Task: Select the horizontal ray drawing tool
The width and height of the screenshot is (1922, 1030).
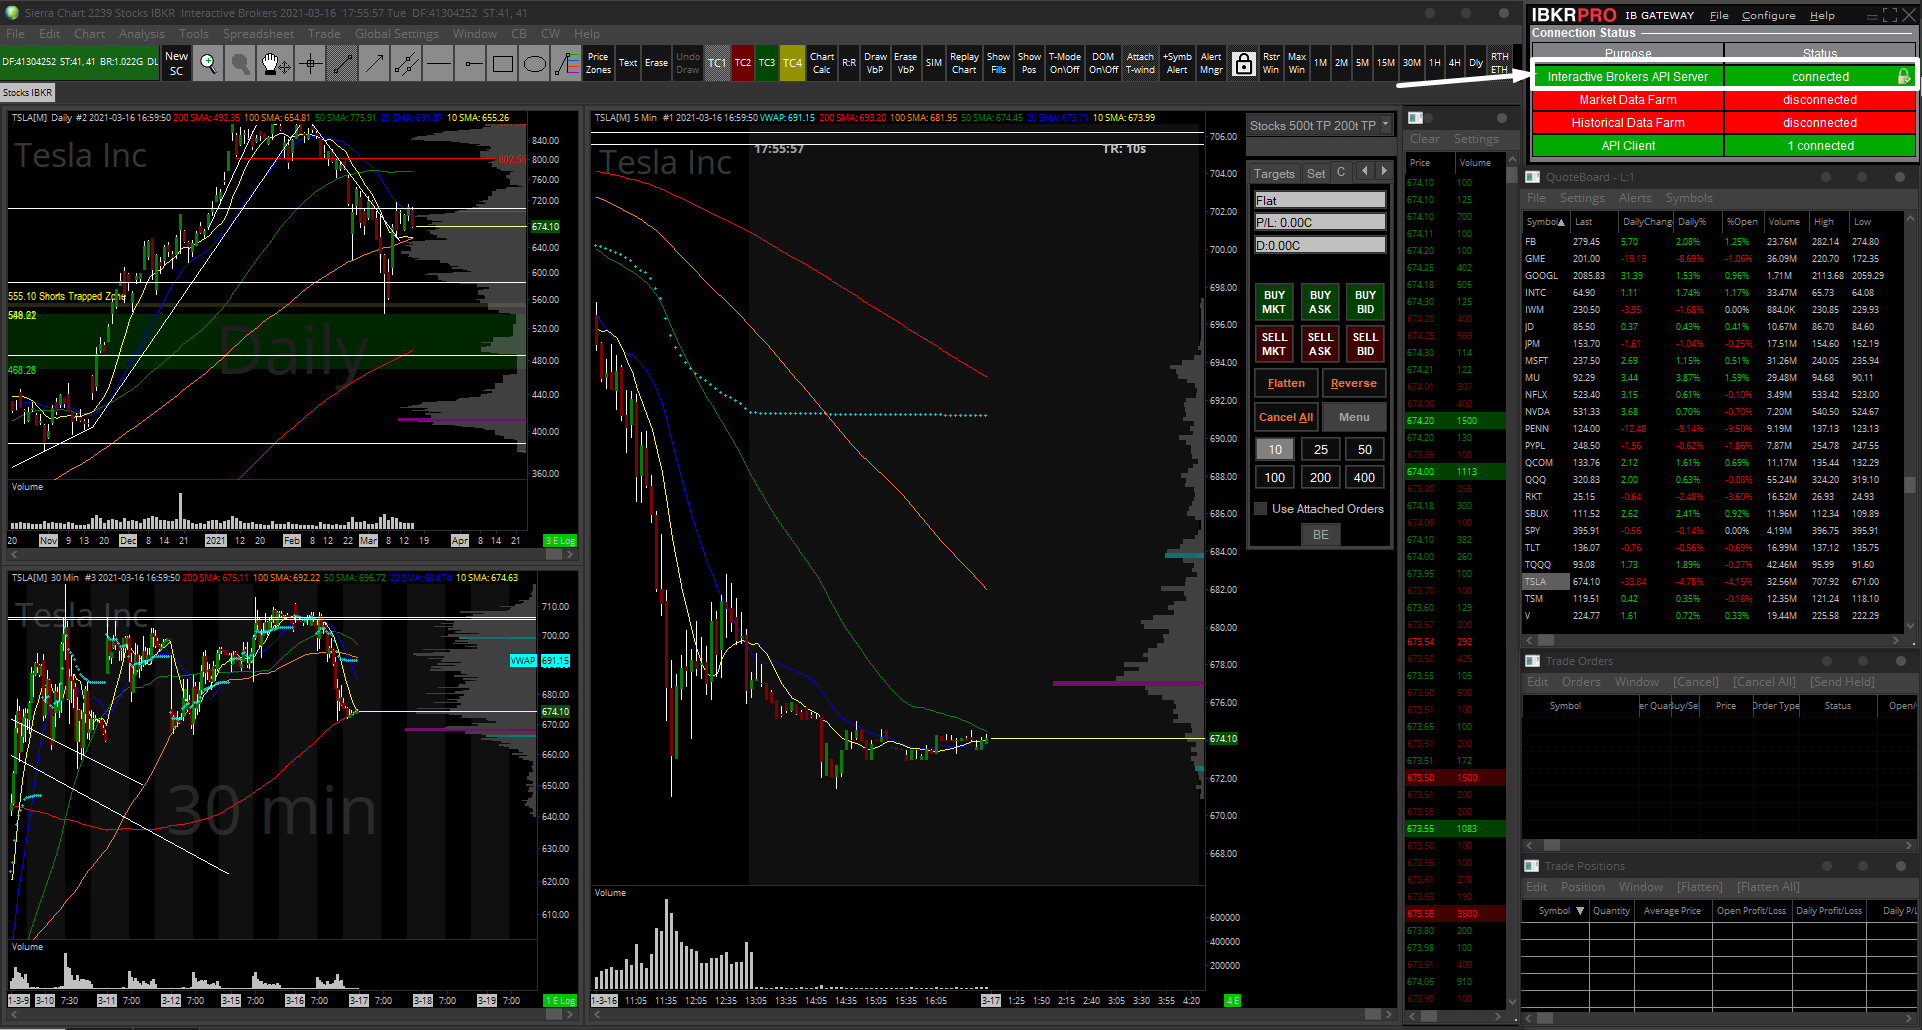Action: tap(471, 64)
